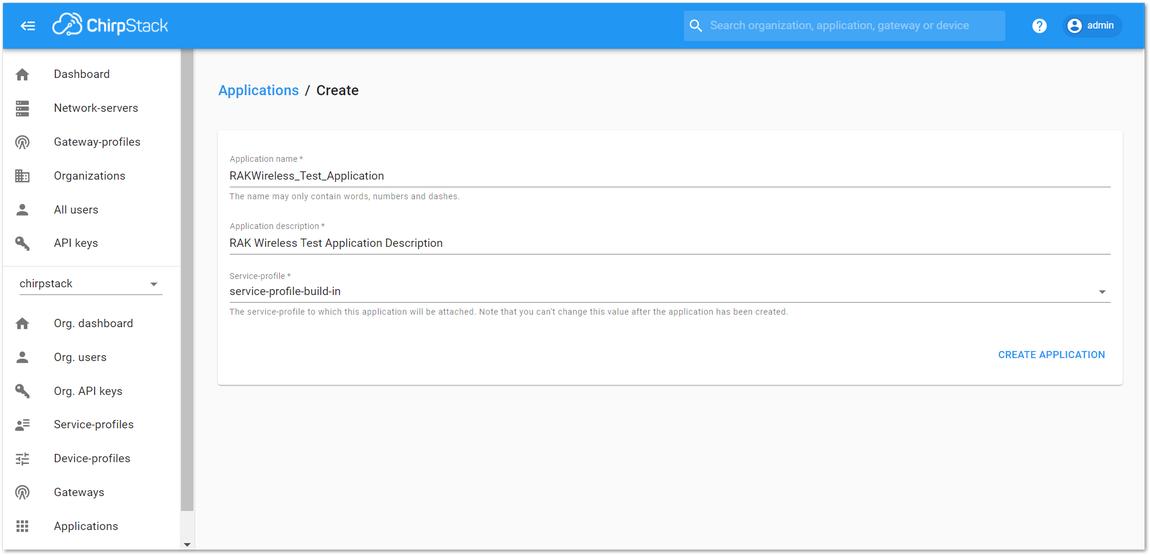
Task: Click the All users person icon
Action: pyautogui.click(x=23, y=210)
